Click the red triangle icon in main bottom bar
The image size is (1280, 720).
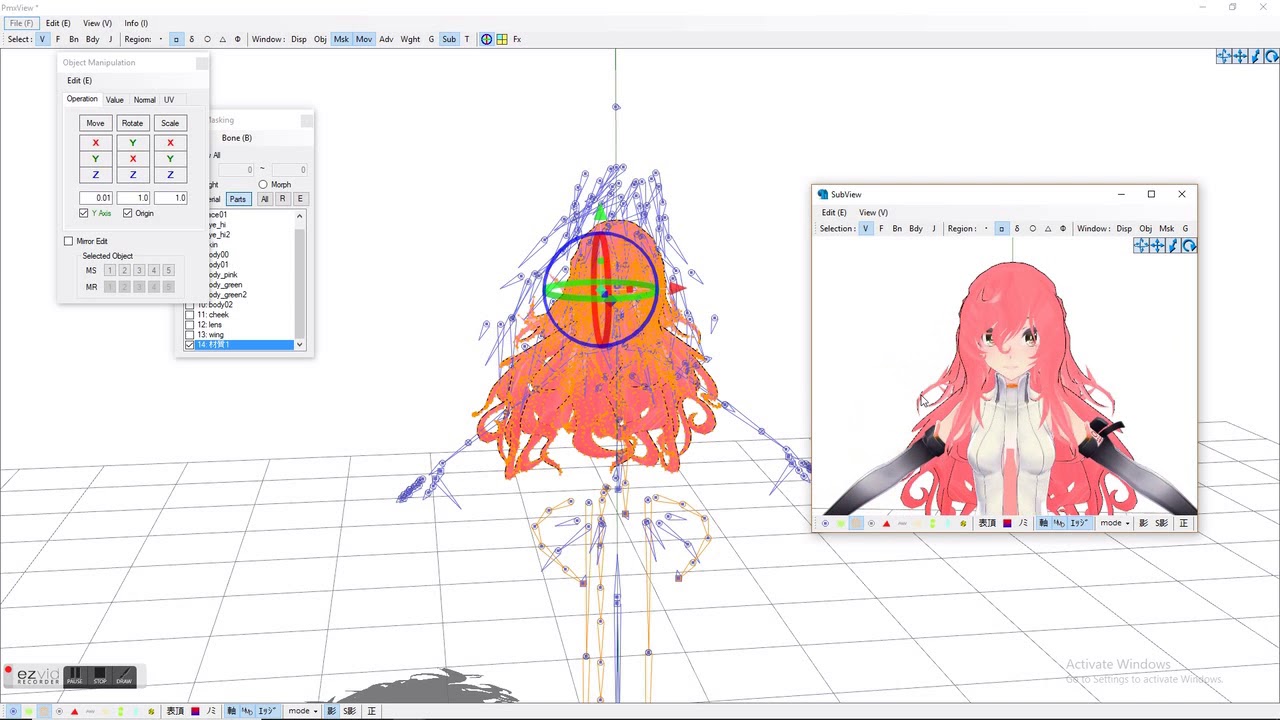click(74, 711)
